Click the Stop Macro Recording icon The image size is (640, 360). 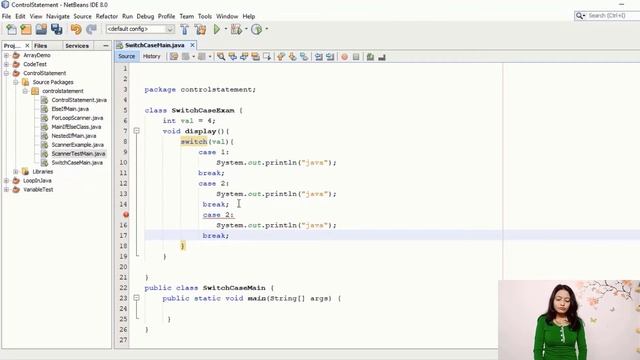click(x=356, y=57)
